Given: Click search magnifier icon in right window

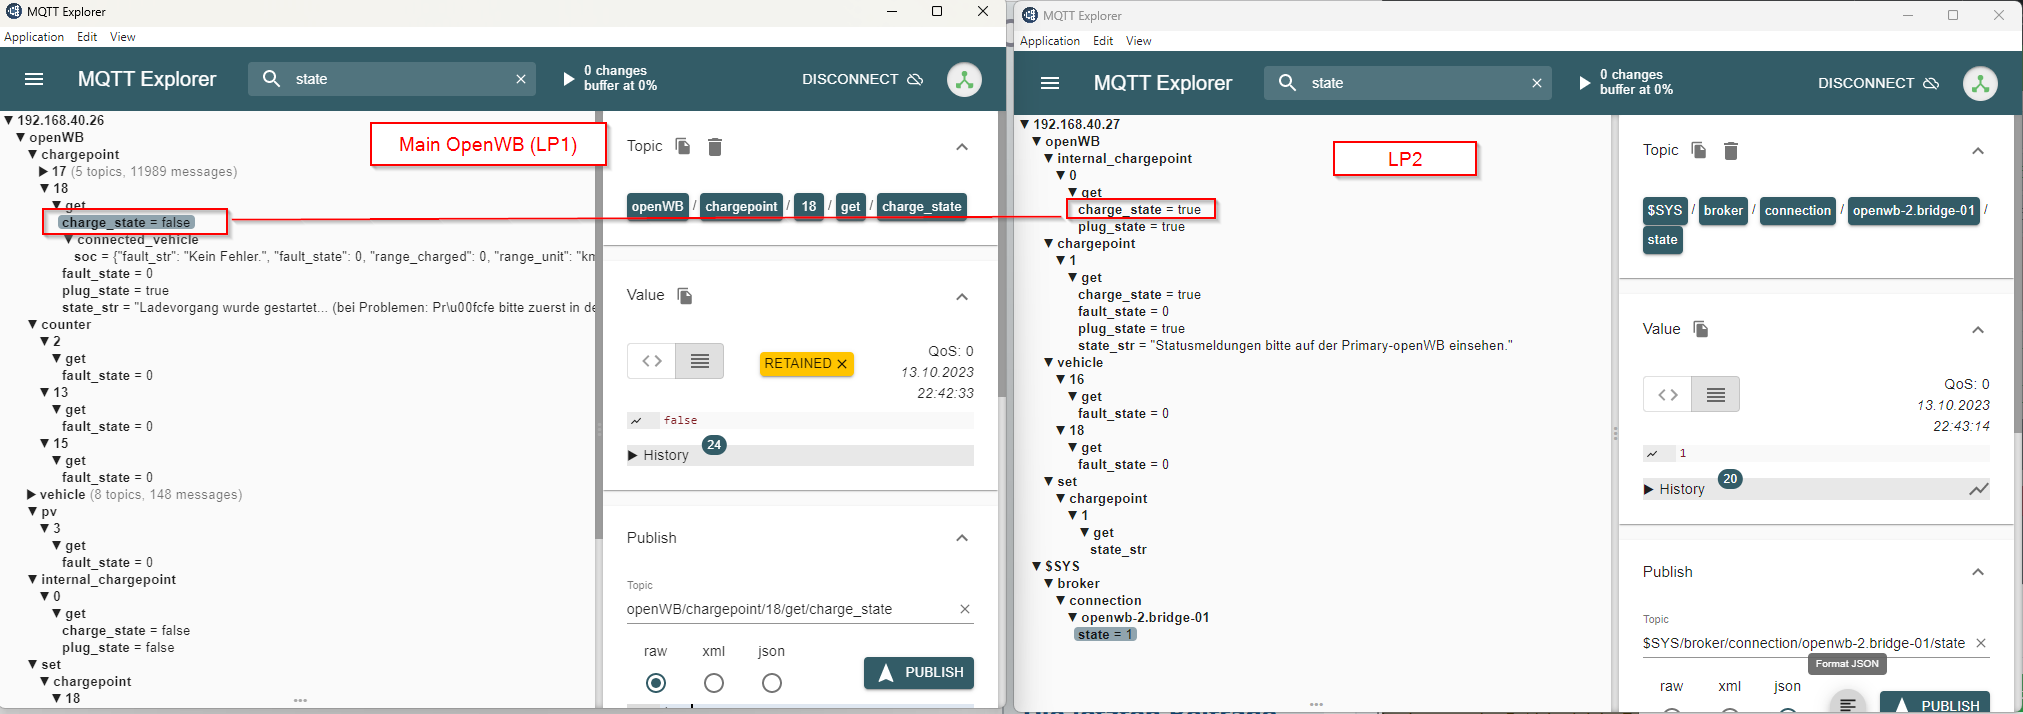Looking at the screenshot, I should tap(1287, 82).
